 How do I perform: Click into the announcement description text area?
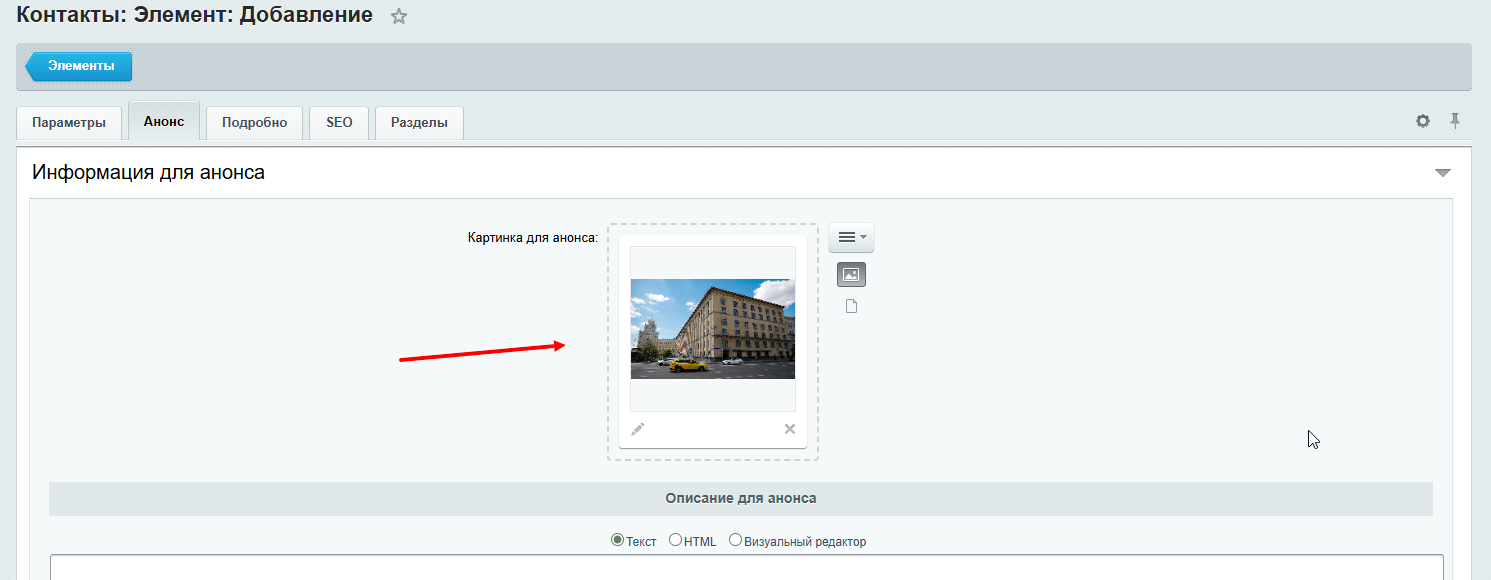[x=746, y=568]
